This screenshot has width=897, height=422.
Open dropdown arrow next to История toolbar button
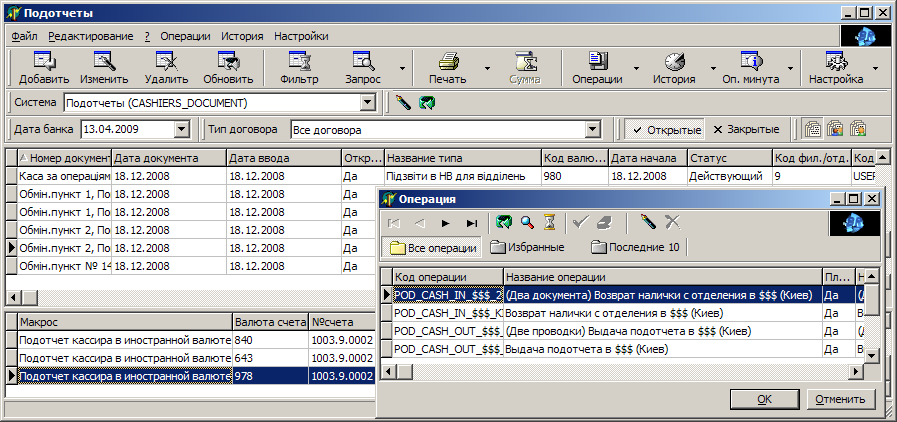(713, 67)
